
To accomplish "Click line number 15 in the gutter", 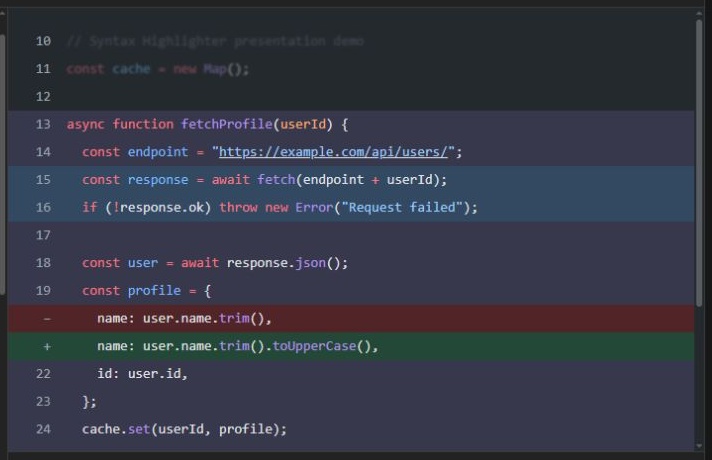I will pos(43,180).
